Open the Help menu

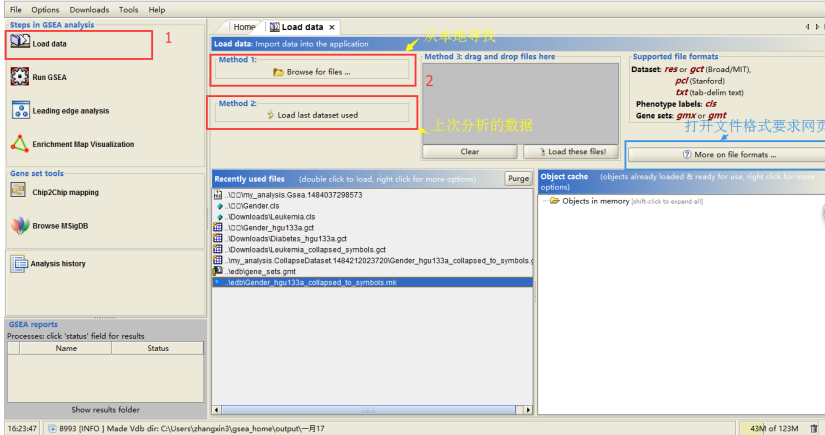click(157, 9)
